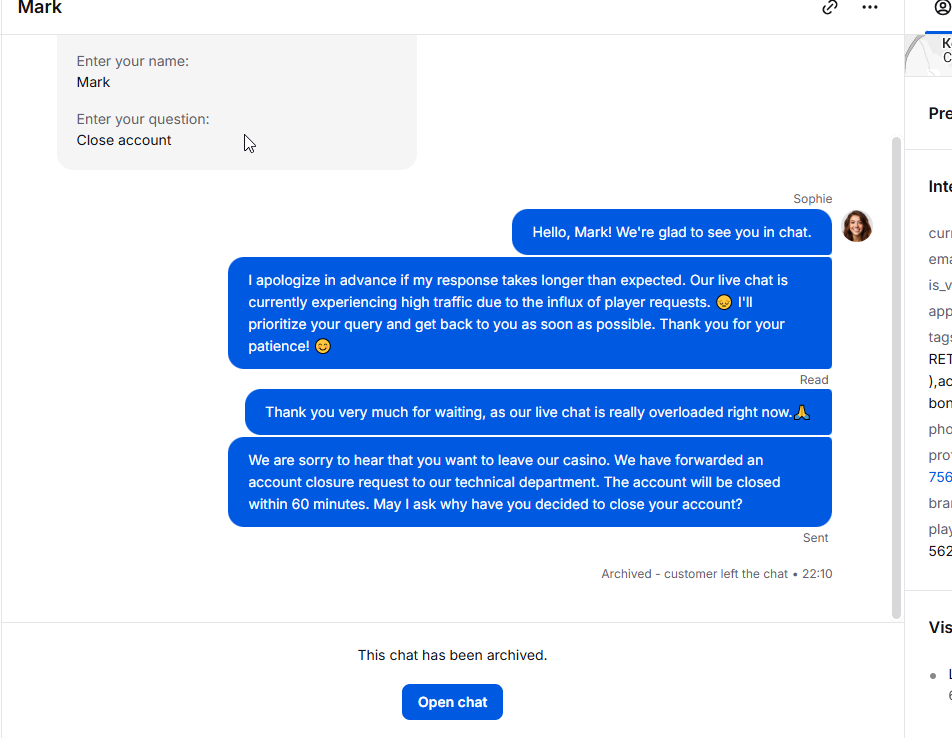Click the account closure request message bubble
Viewport: 952px width, 738px height.
coord(529,482)
